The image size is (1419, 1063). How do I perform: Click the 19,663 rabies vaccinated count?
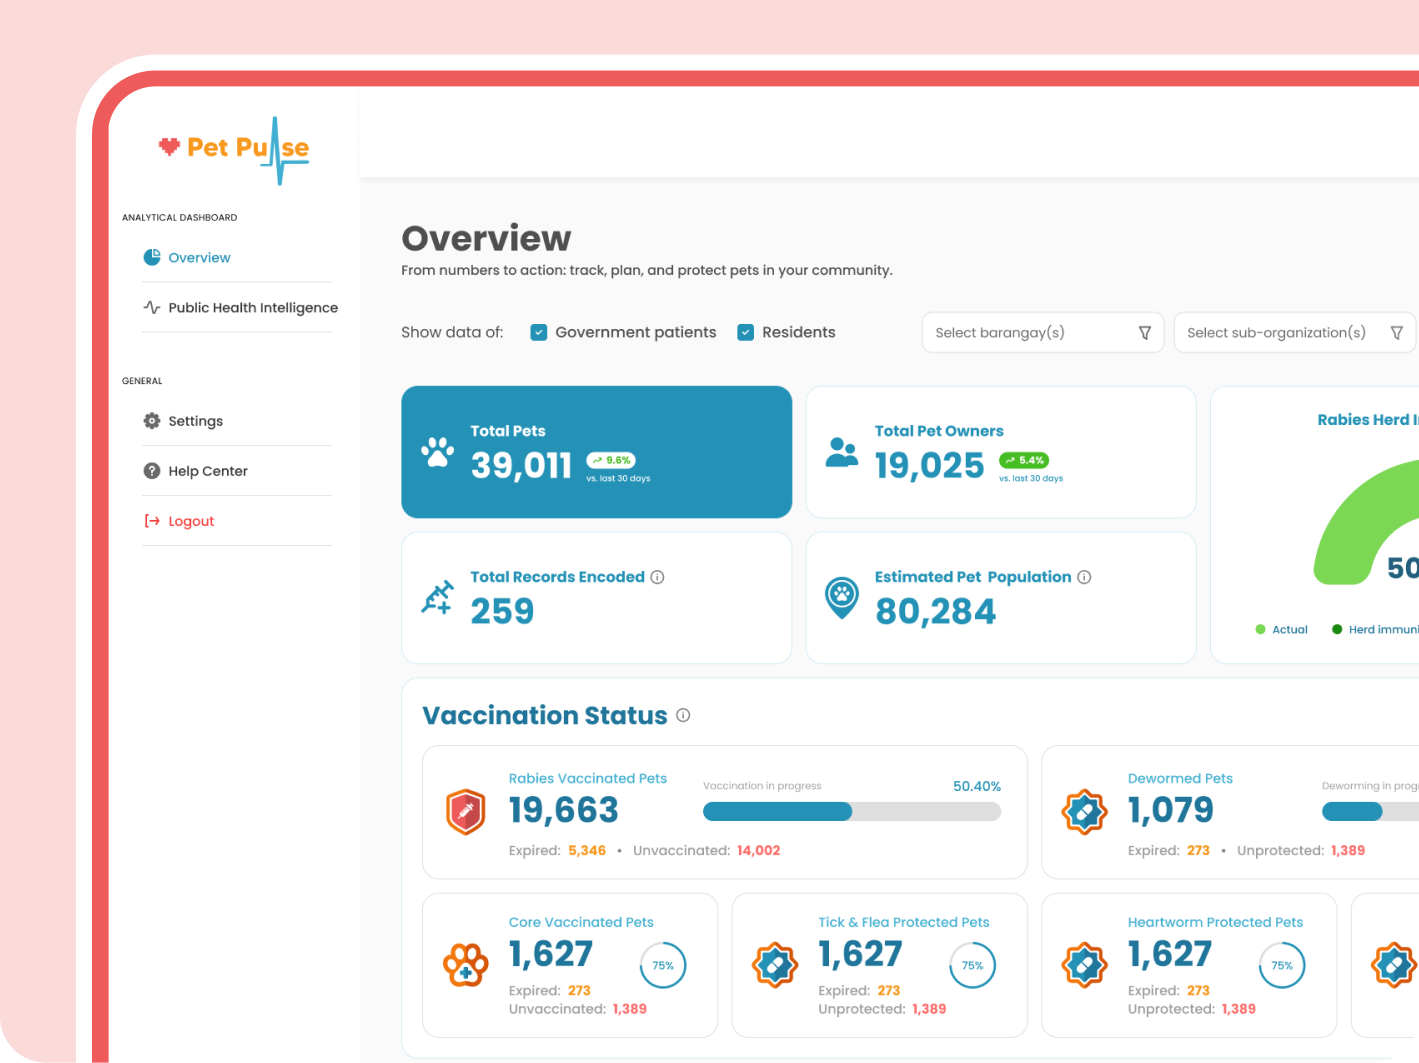pyautogui.click(x=564, y=810)
